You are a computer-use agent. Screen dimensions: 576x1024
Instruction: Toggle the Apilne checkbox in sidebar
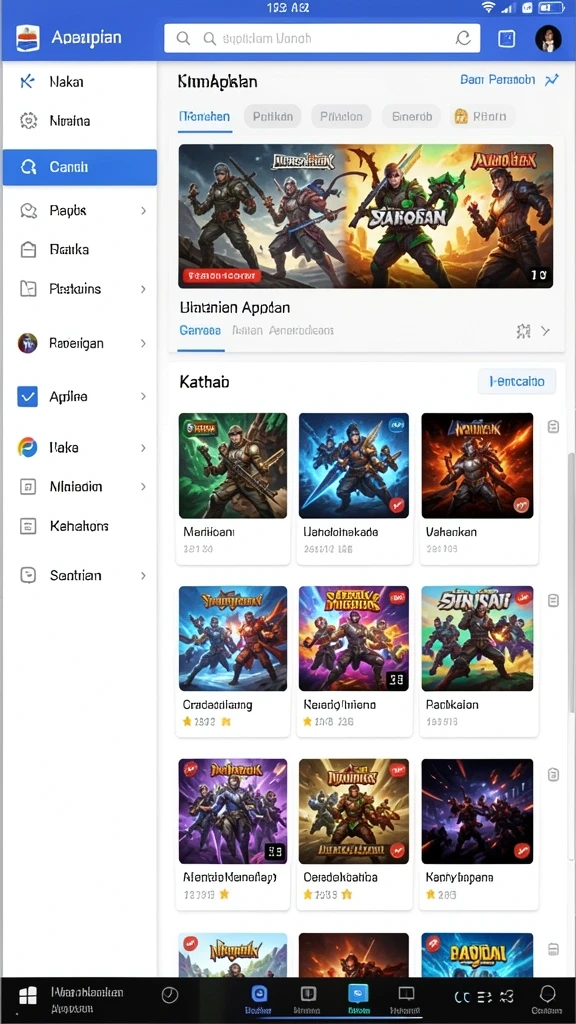pos(27,396)
